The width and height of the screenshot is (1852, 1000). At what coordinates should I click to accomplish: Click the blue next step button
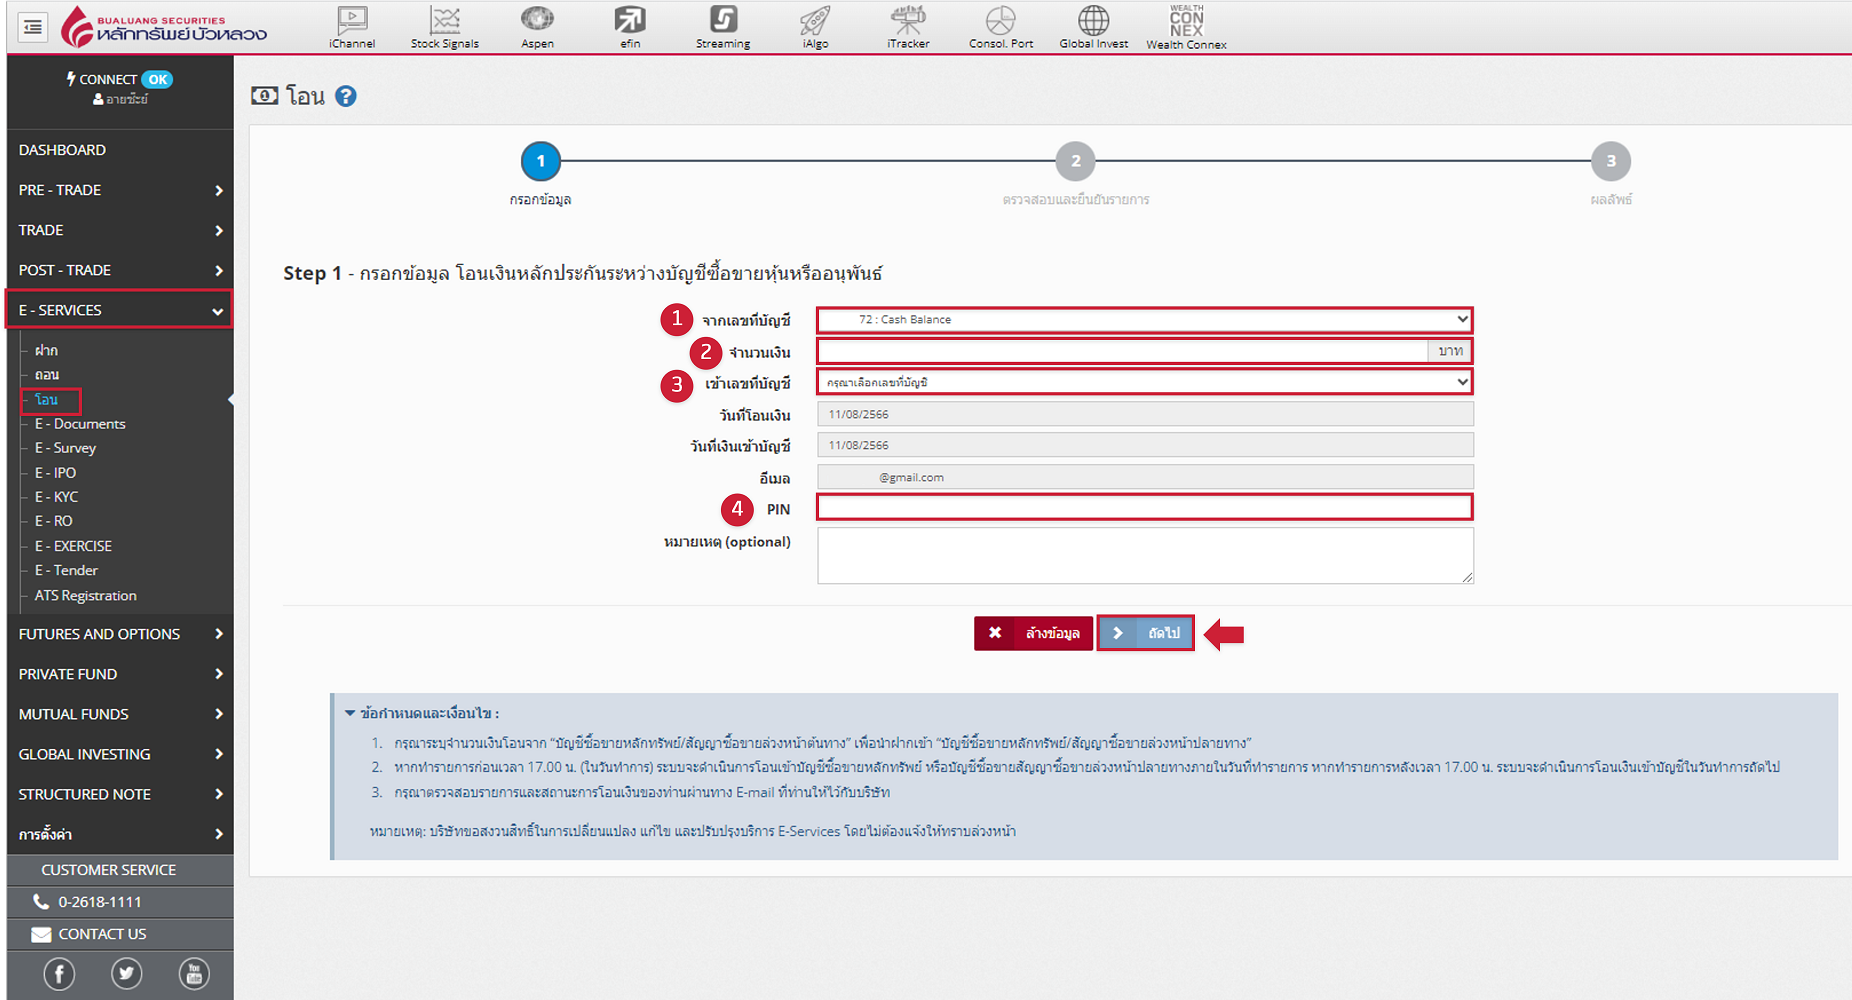click(x=1146, y=633)
